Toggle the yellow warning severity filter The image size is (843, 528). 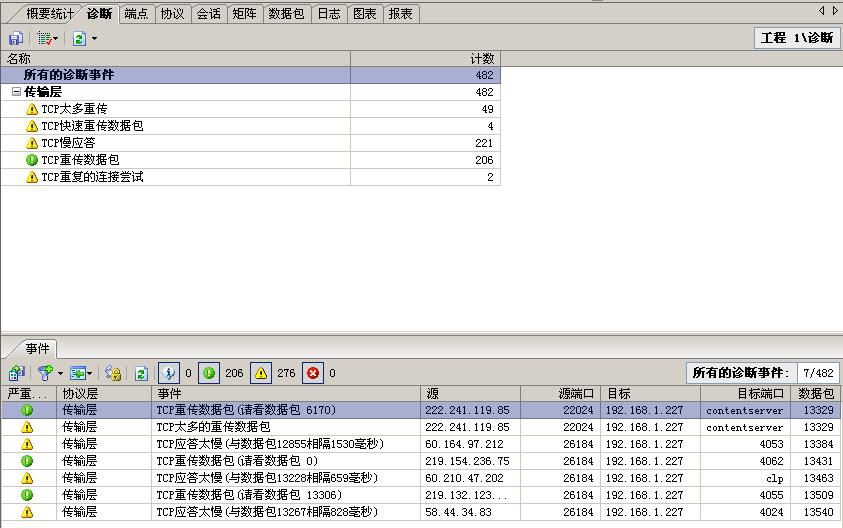(261, 373)
